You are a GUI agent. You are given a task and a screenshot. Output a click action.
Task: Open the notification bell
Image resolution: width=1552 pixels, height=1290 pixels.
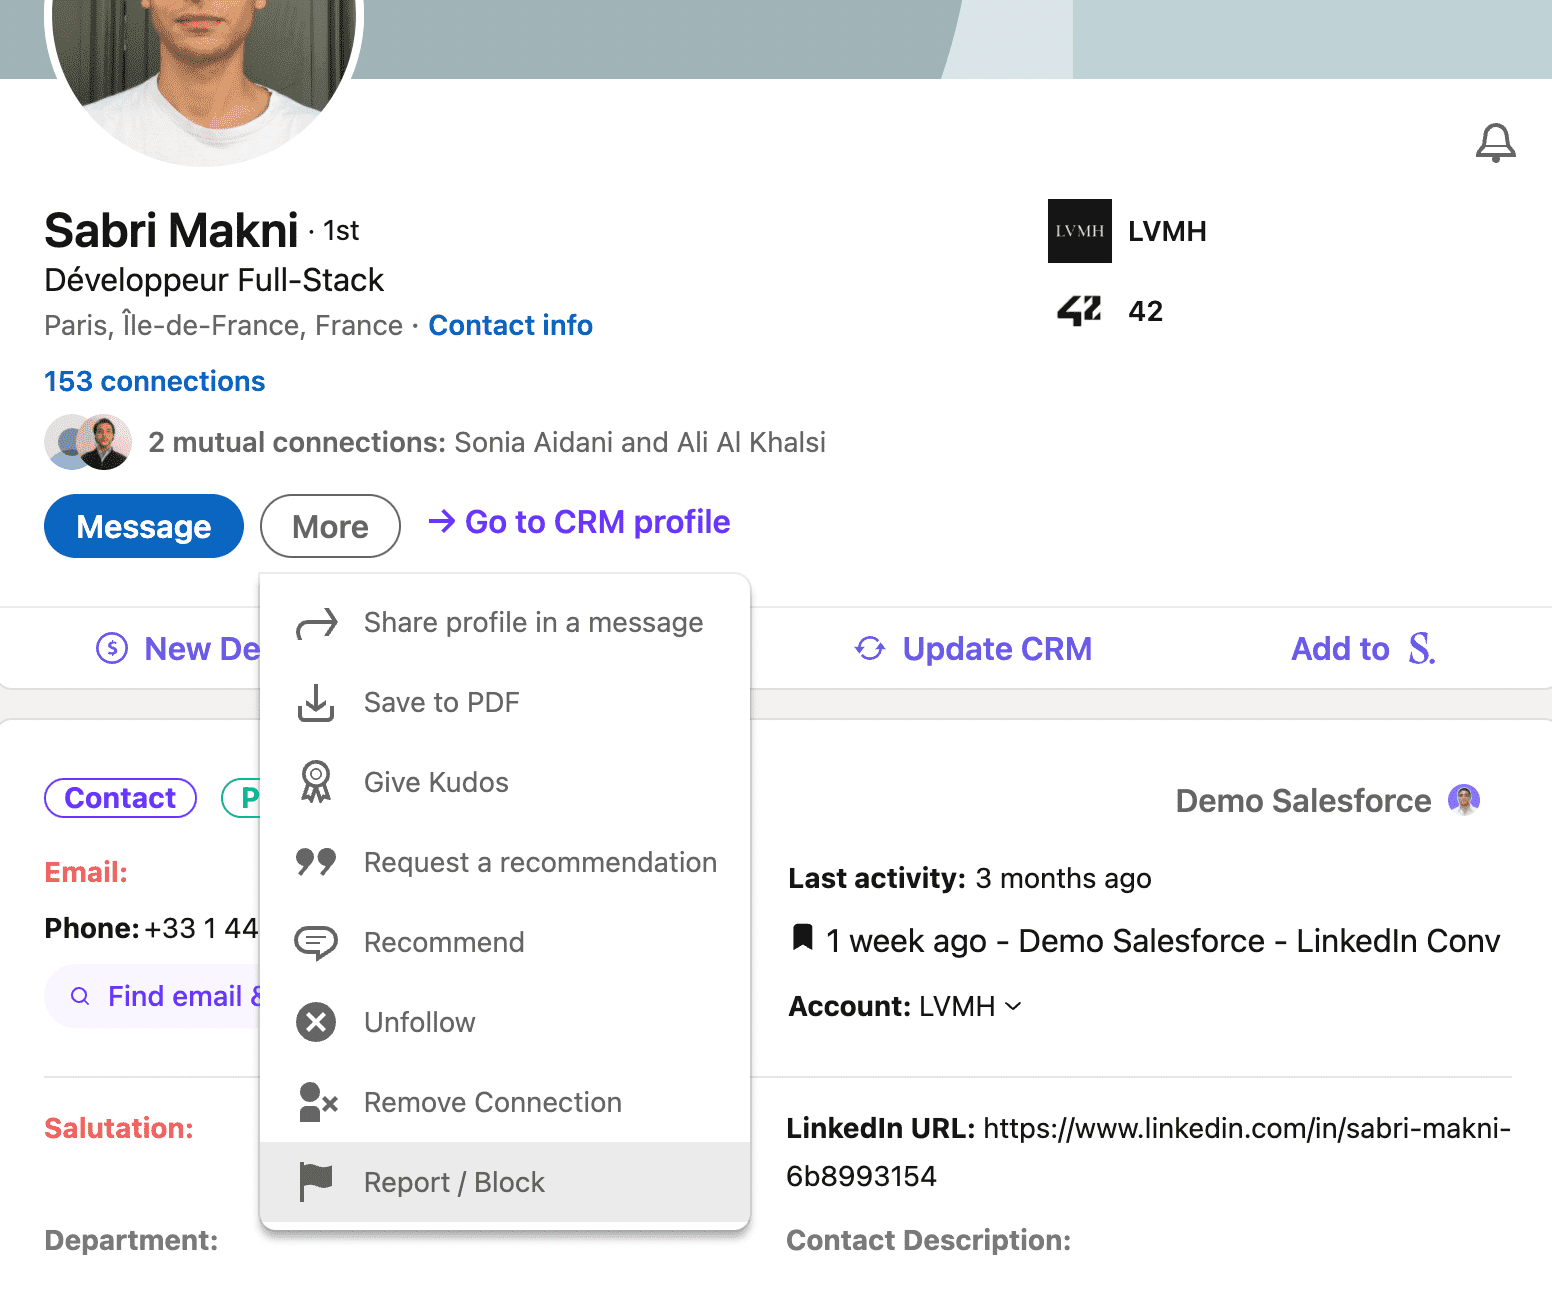point(1496,143)
